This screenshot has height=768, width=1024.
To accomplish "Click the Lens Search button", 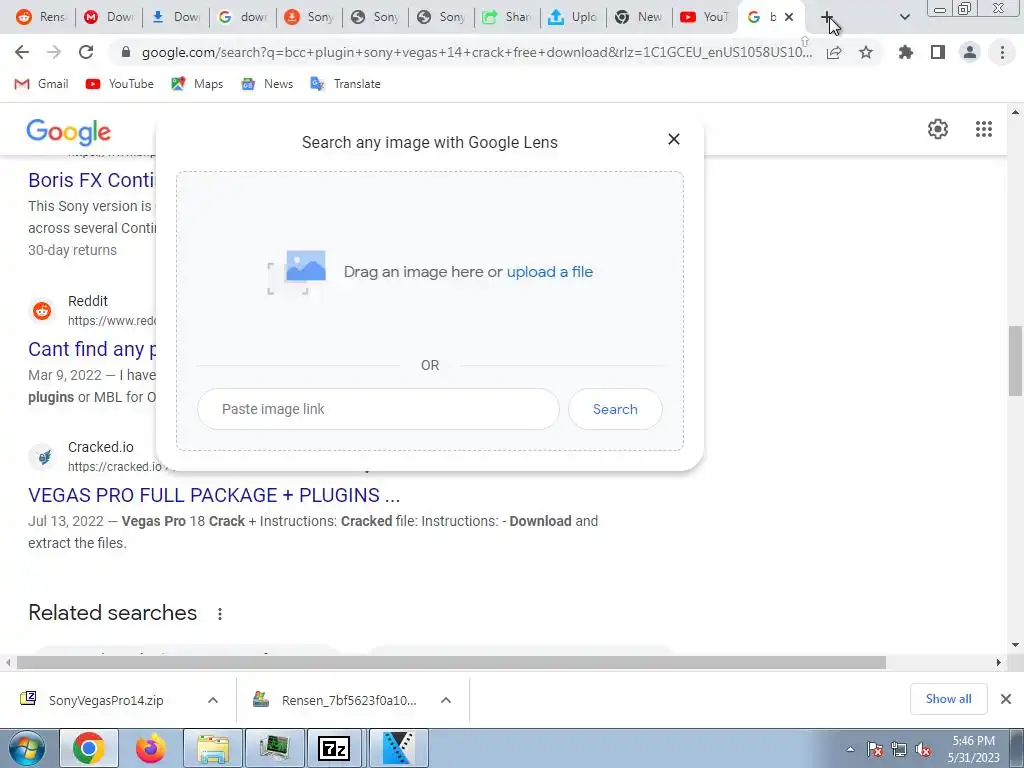I will click(615, 409).
